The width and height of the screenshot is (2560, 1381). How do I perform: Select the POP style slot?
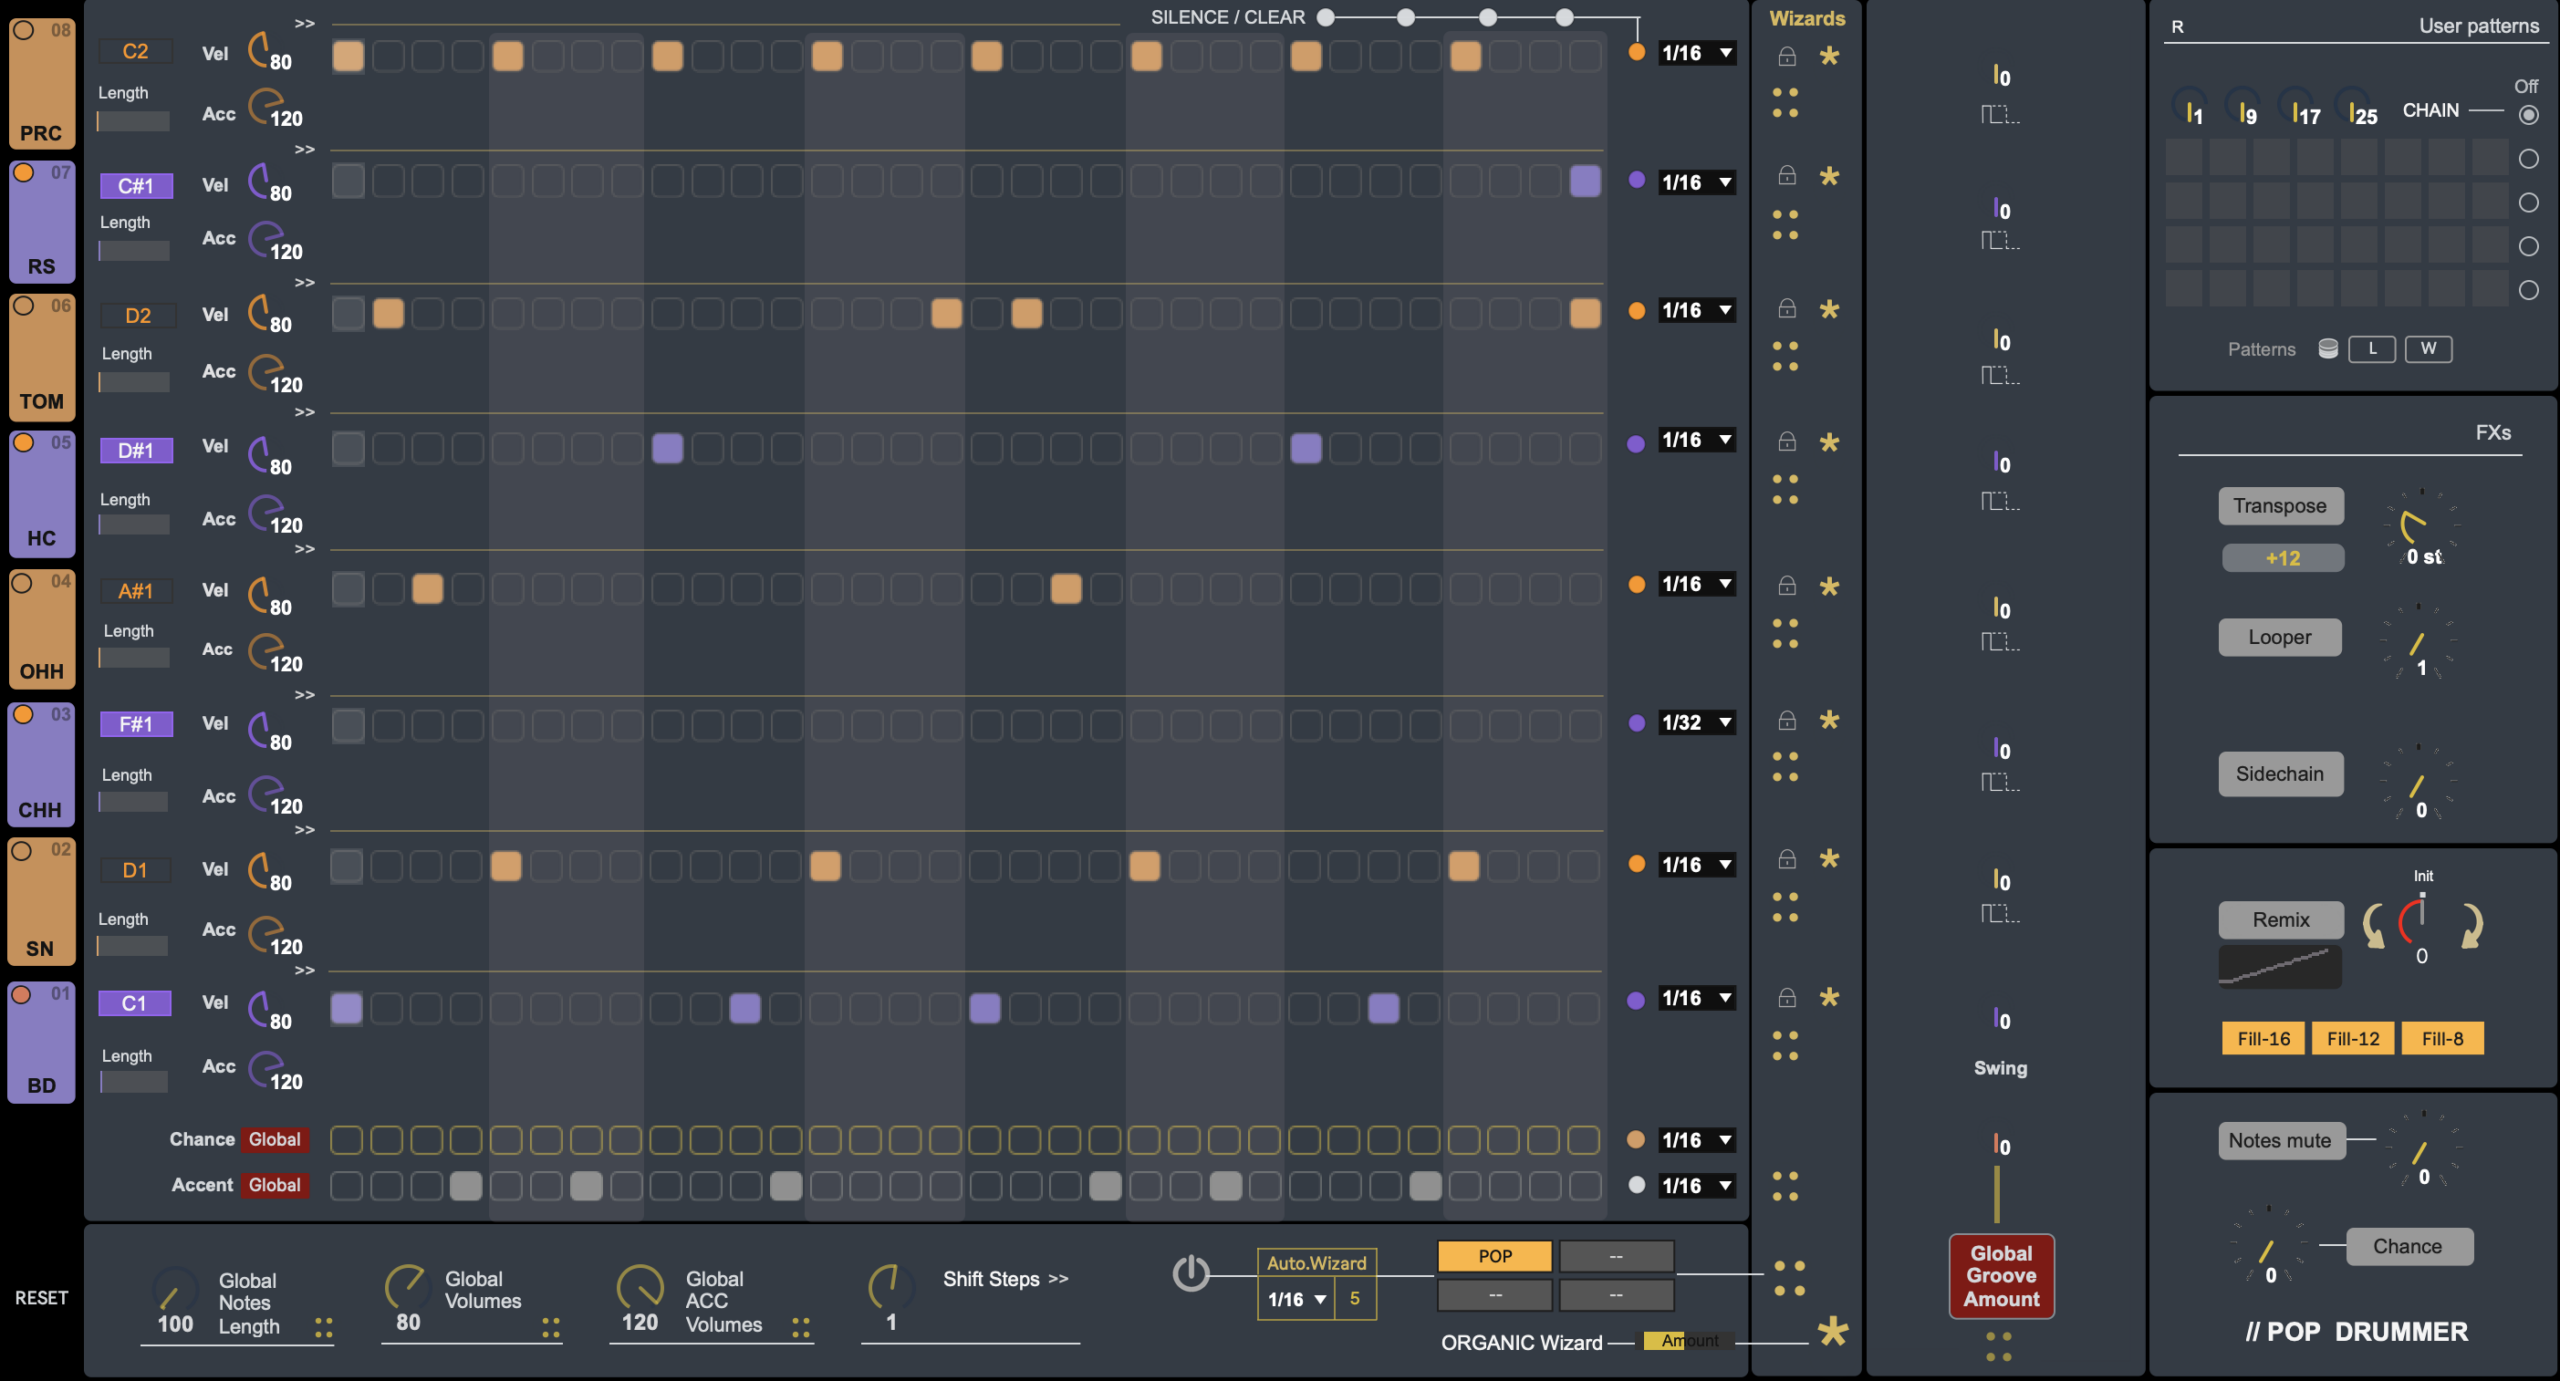coord(1494,1256)
